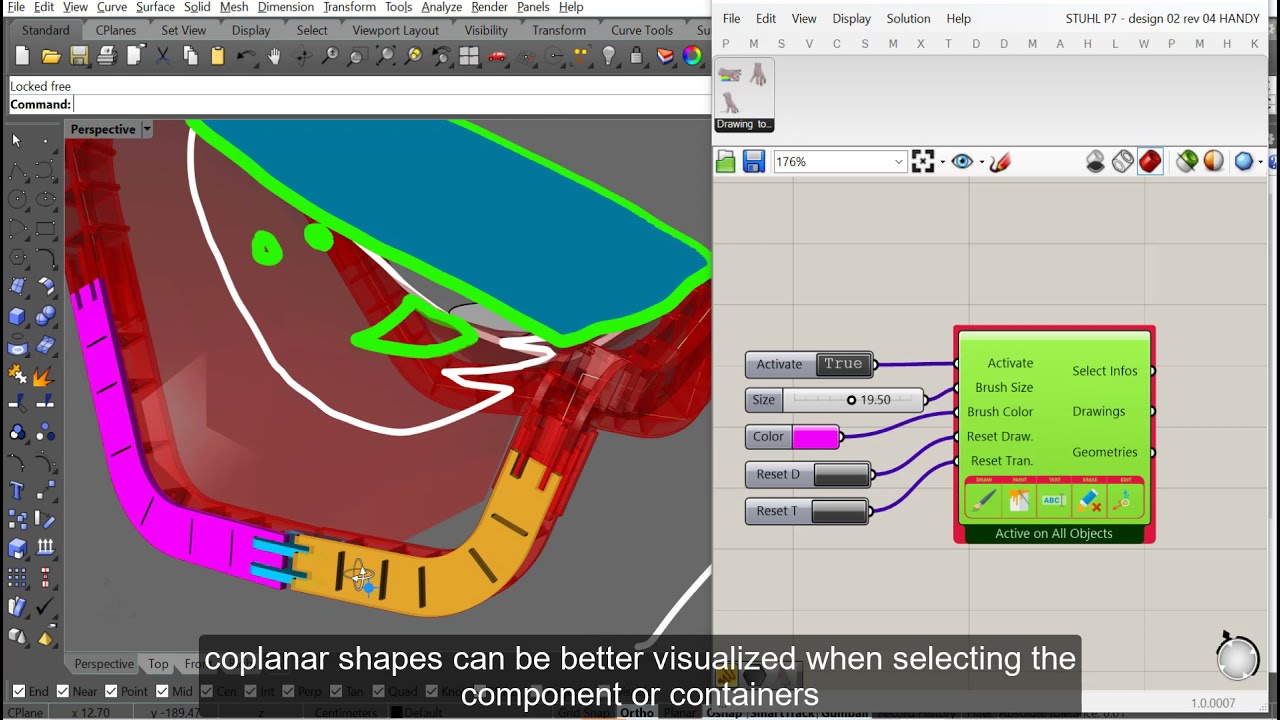Click the four-viewport layout icon
This screenshot has height=720, width=1280.
(x=469, y=56)
